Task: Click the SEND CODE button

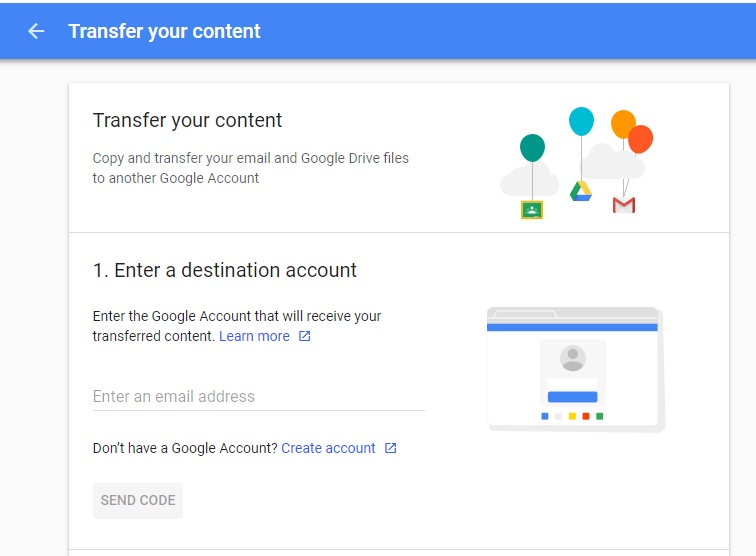Action: click(138, 501)
